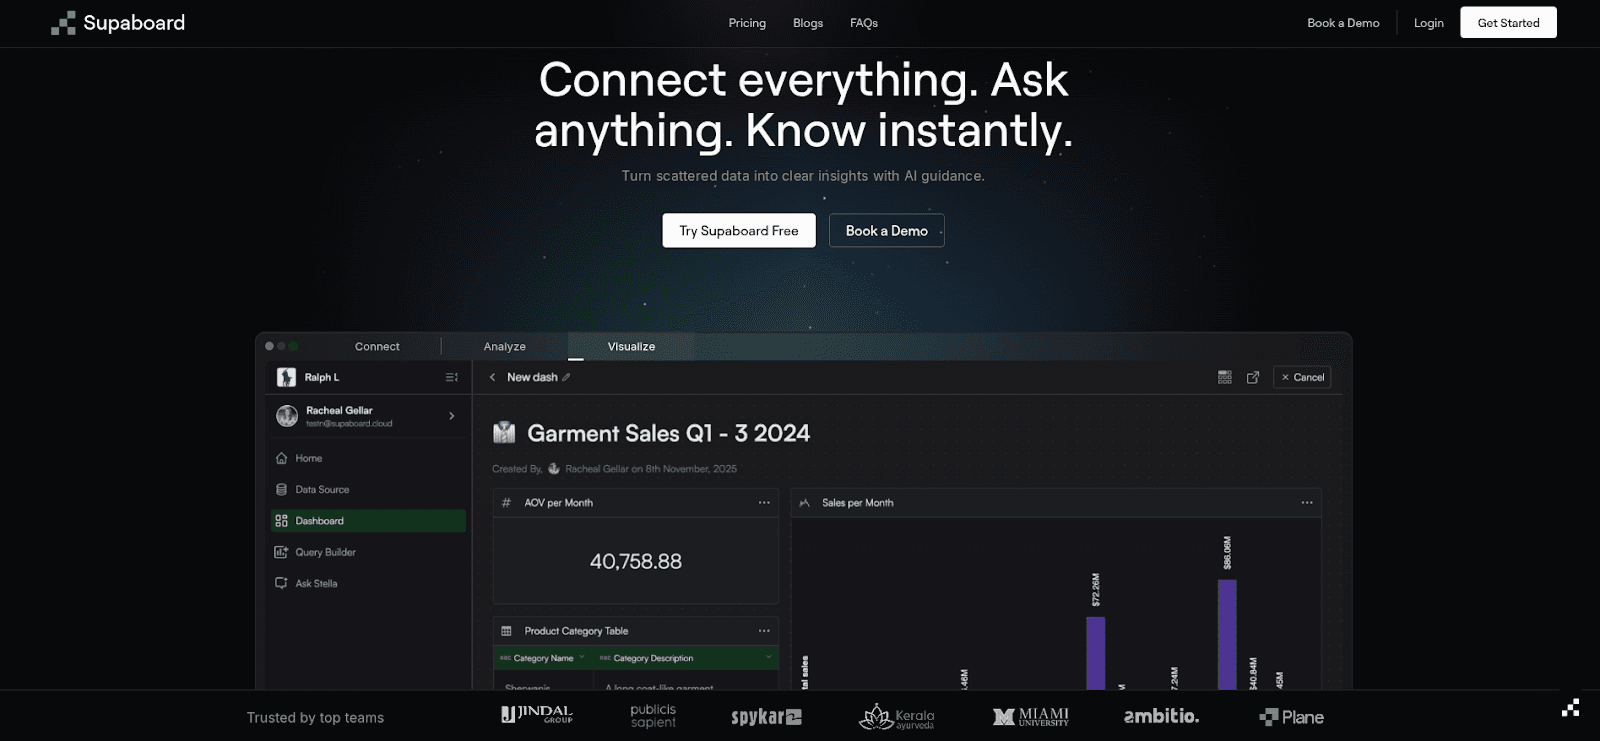Click the Dashboard grid icon

(281, 521)
